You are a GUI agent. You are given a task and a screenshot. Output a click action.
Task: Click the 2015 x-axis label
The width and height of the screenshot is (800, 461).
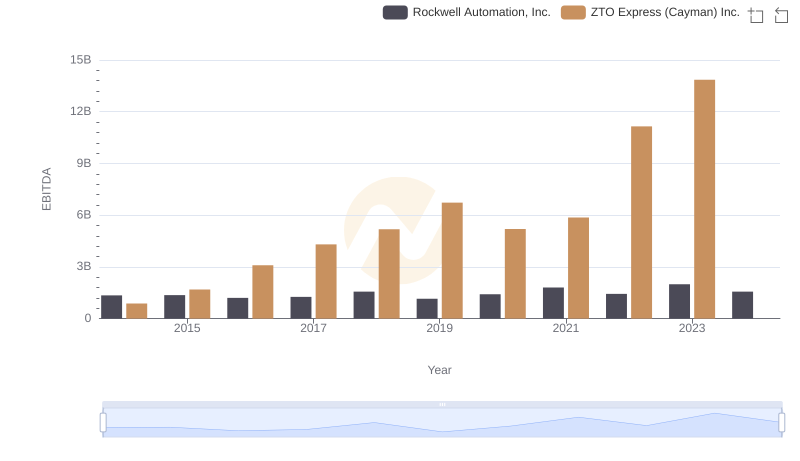coord(187,328)
